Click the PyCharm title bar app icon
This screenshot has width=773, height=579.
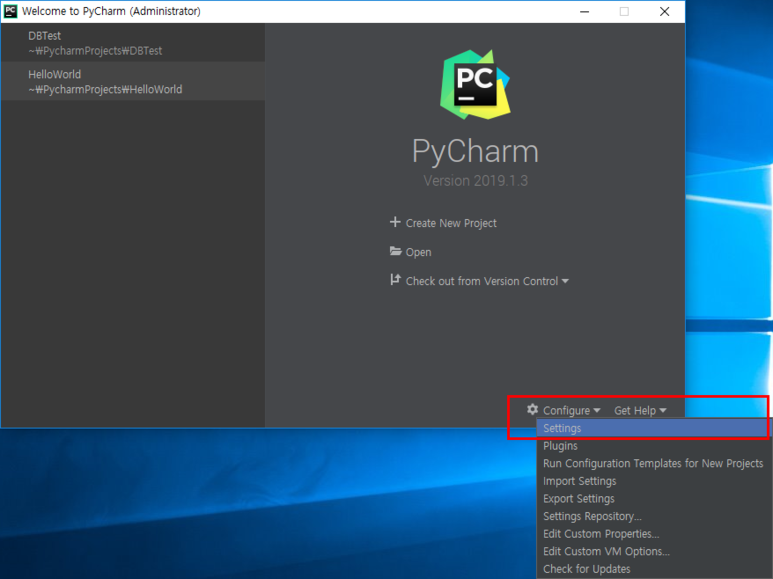10,11
